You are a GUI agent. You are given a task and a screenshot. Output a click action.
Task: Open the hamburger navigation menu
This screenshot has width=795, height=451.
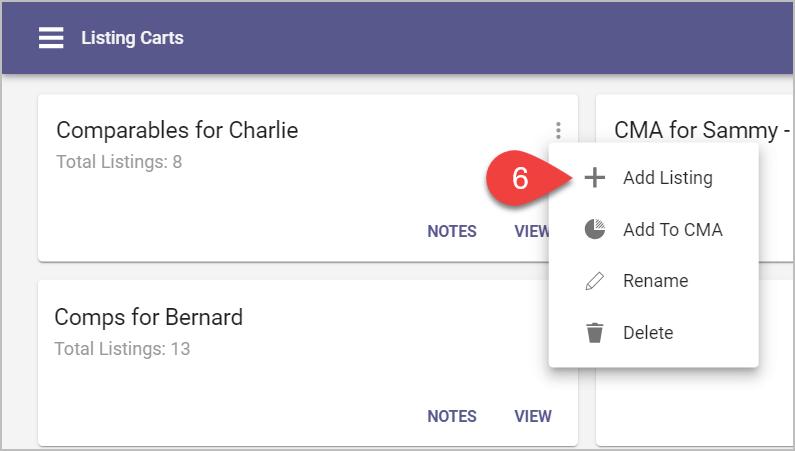[51, 37]
